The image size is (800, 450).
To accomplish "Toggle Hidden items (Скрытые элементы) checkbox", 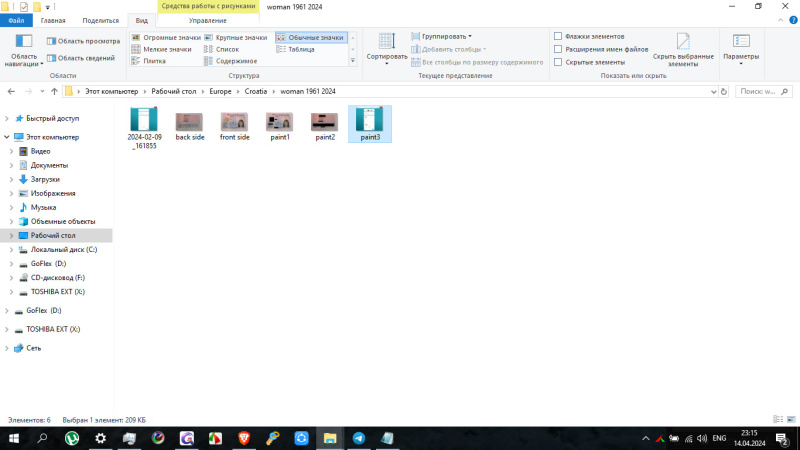I will coord(558,62).
